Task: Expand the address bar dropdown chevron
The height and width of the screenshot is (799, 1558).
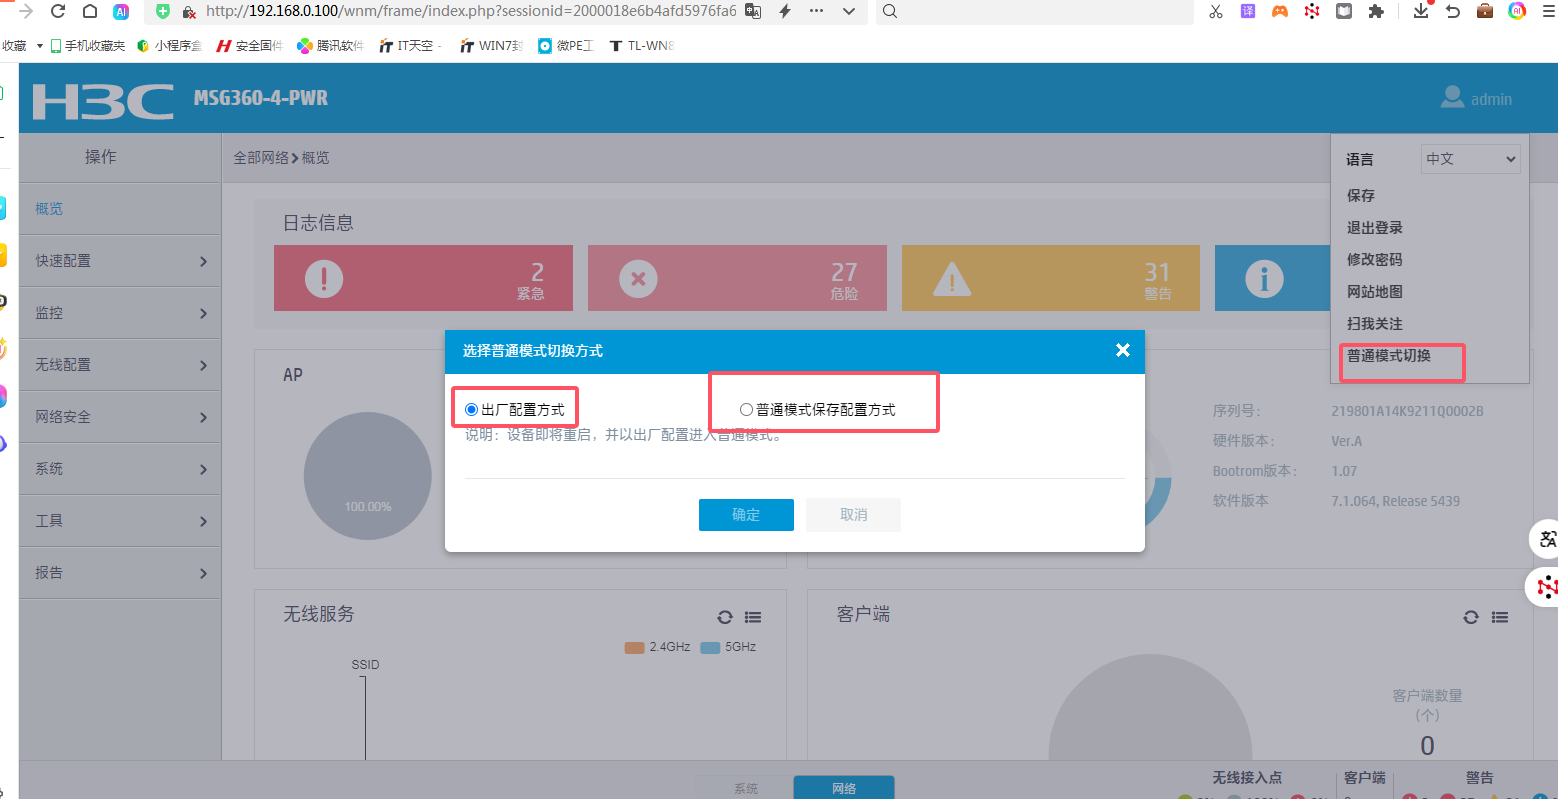Action: [x=849, y=12]
